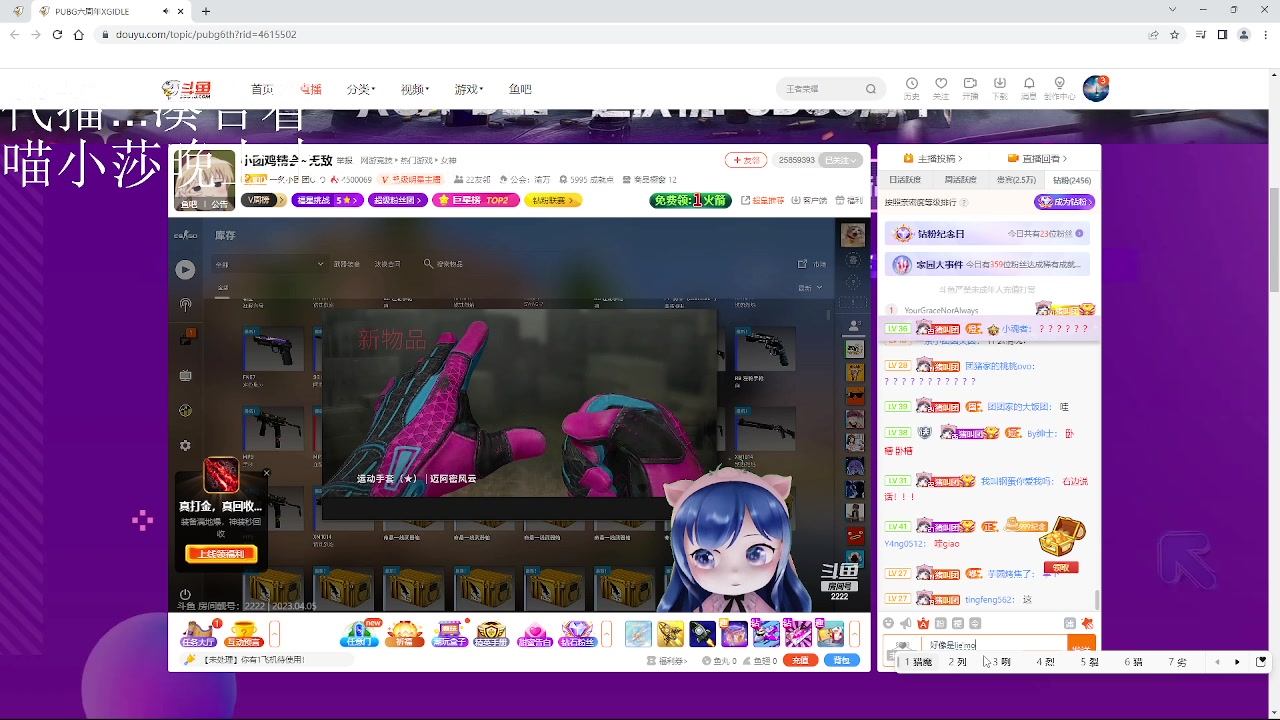Open the 家园大事件 banner
The image size is (1280, 720).
[x=988, y=265]
